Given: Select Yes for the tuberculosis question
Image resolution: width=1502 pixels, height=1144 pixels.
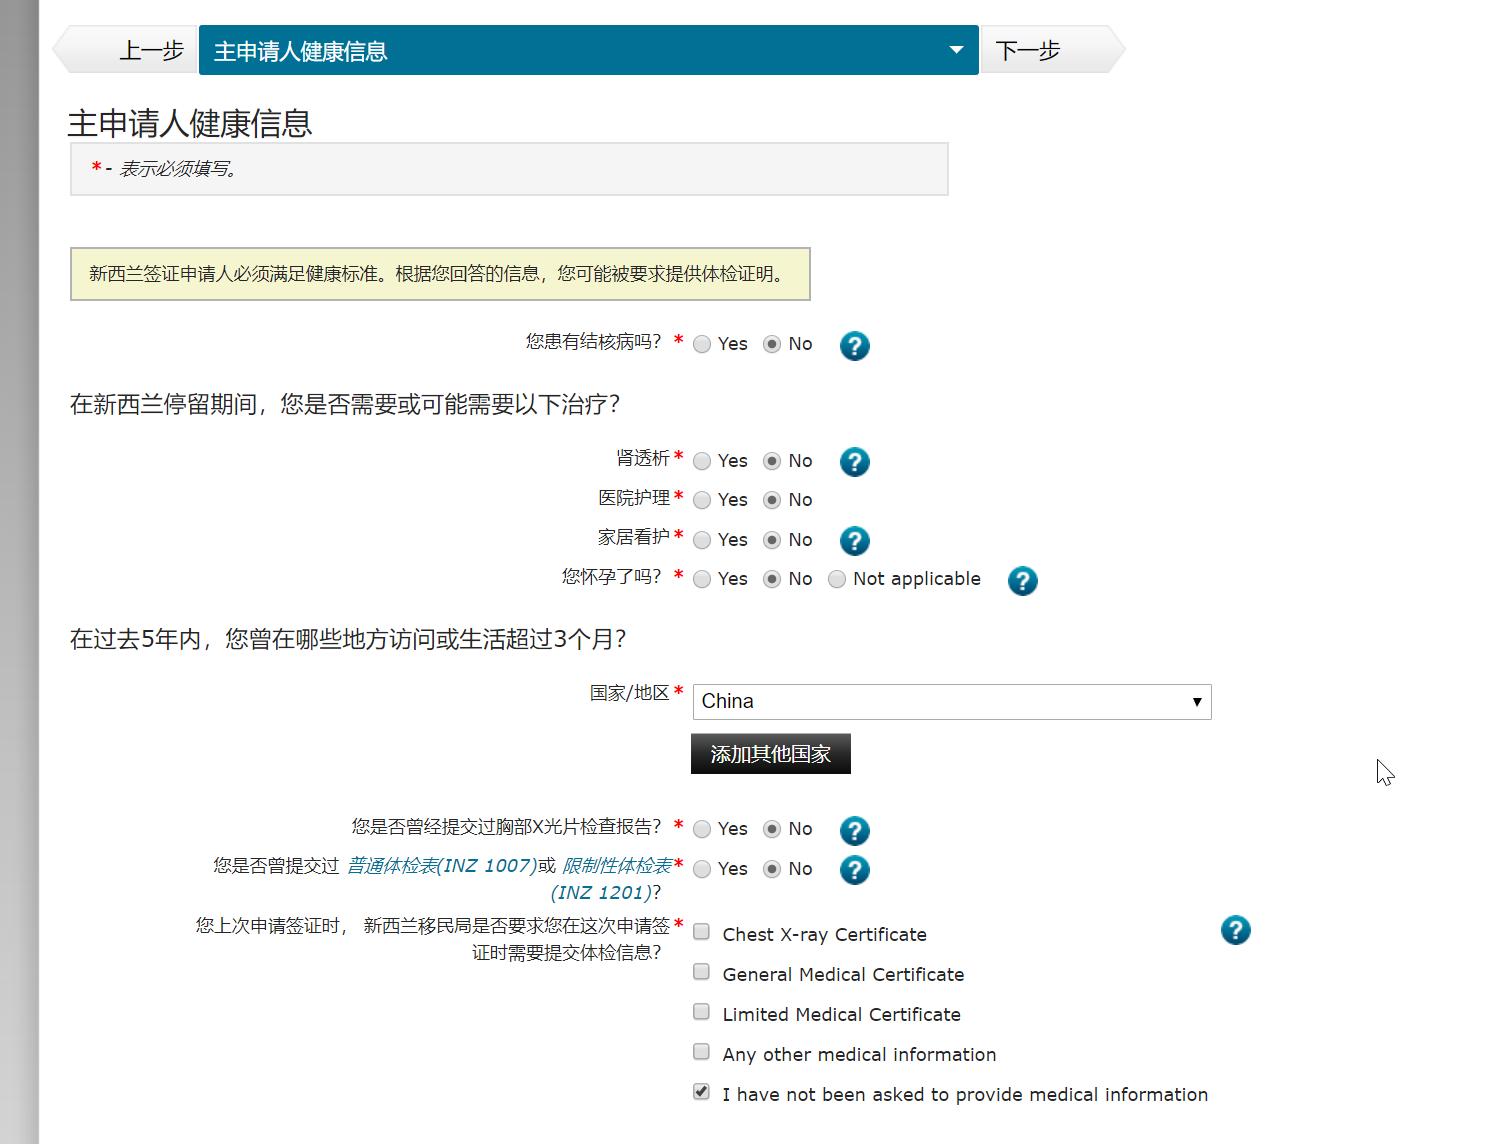Looking at the screenshot, I should (702, 343).
